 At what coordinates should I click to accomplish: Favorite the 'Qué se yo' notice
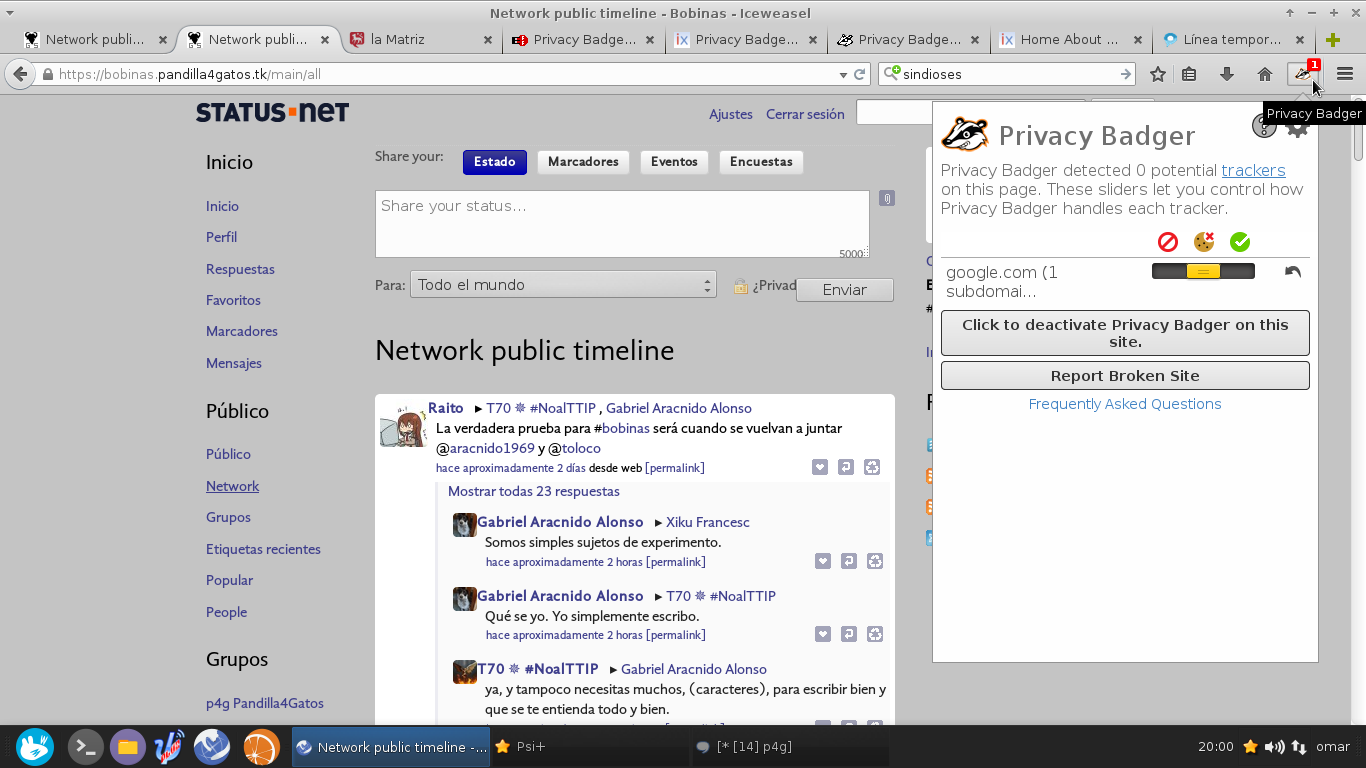click(823, 634)
